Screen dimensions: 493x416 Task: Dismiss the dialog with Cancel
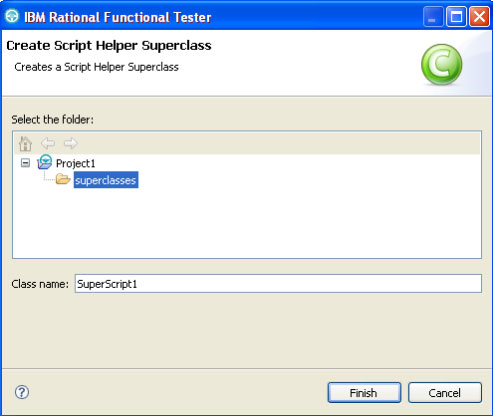[445, 393]
